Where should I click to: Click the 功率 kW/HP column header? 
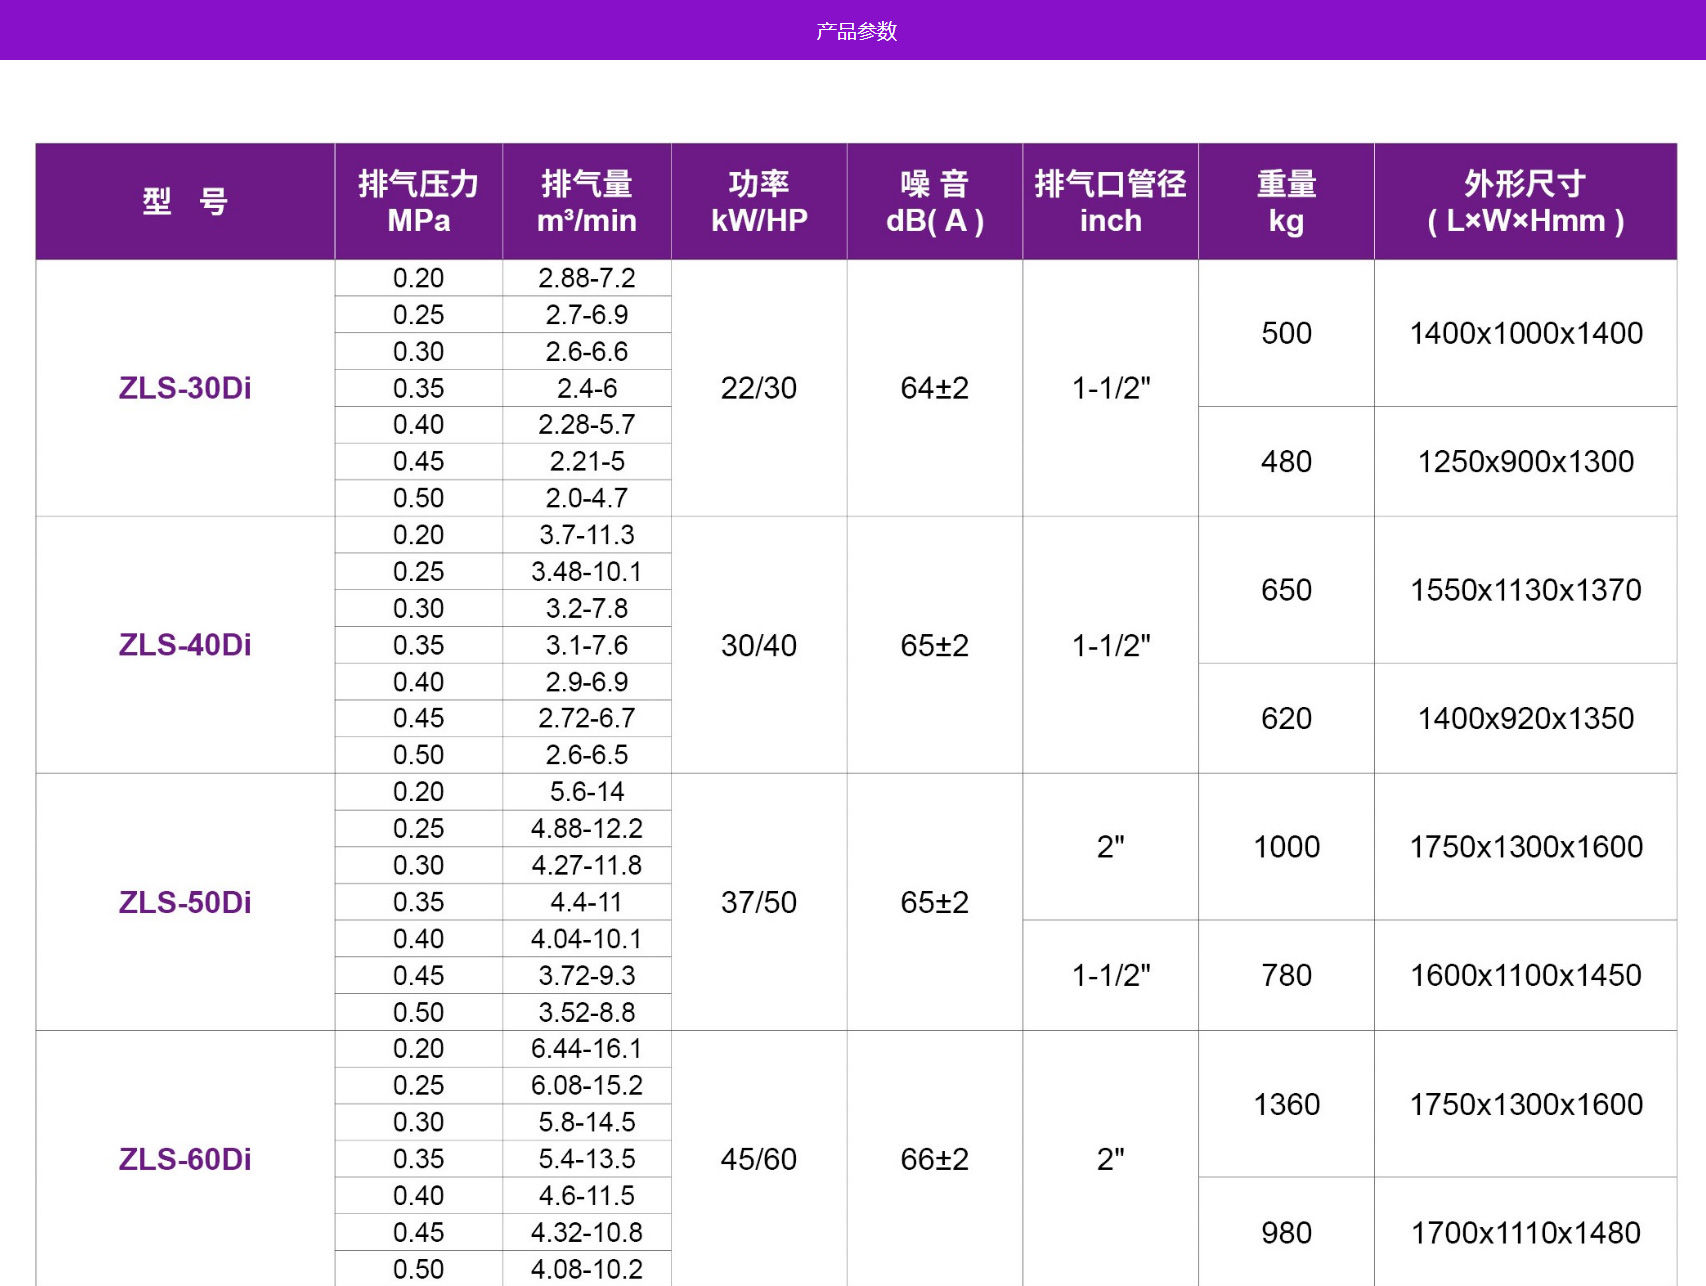pos(759,202)
